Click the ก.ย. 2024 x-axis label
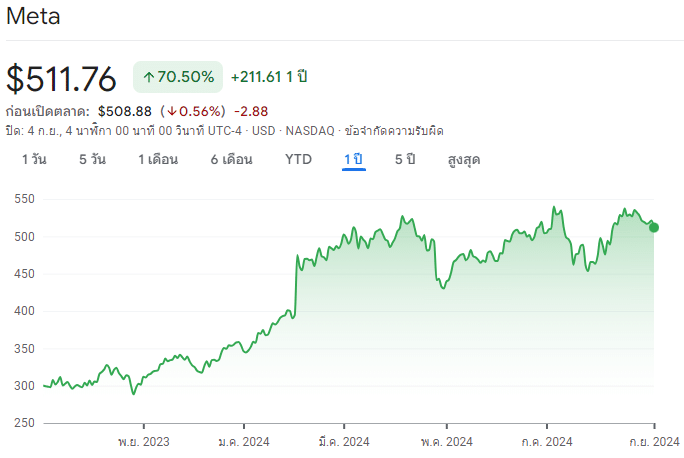 click(x=654, y=442)
